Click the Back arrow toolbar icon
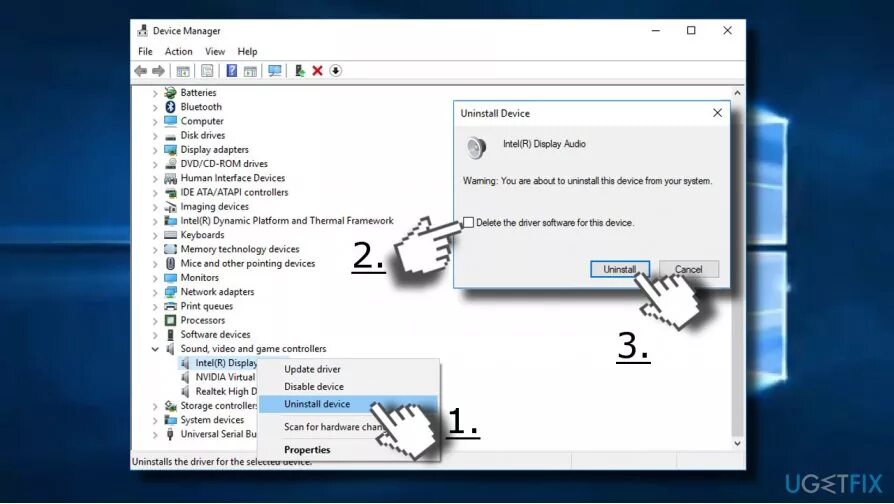894x504 pixels. pos(140,71)
